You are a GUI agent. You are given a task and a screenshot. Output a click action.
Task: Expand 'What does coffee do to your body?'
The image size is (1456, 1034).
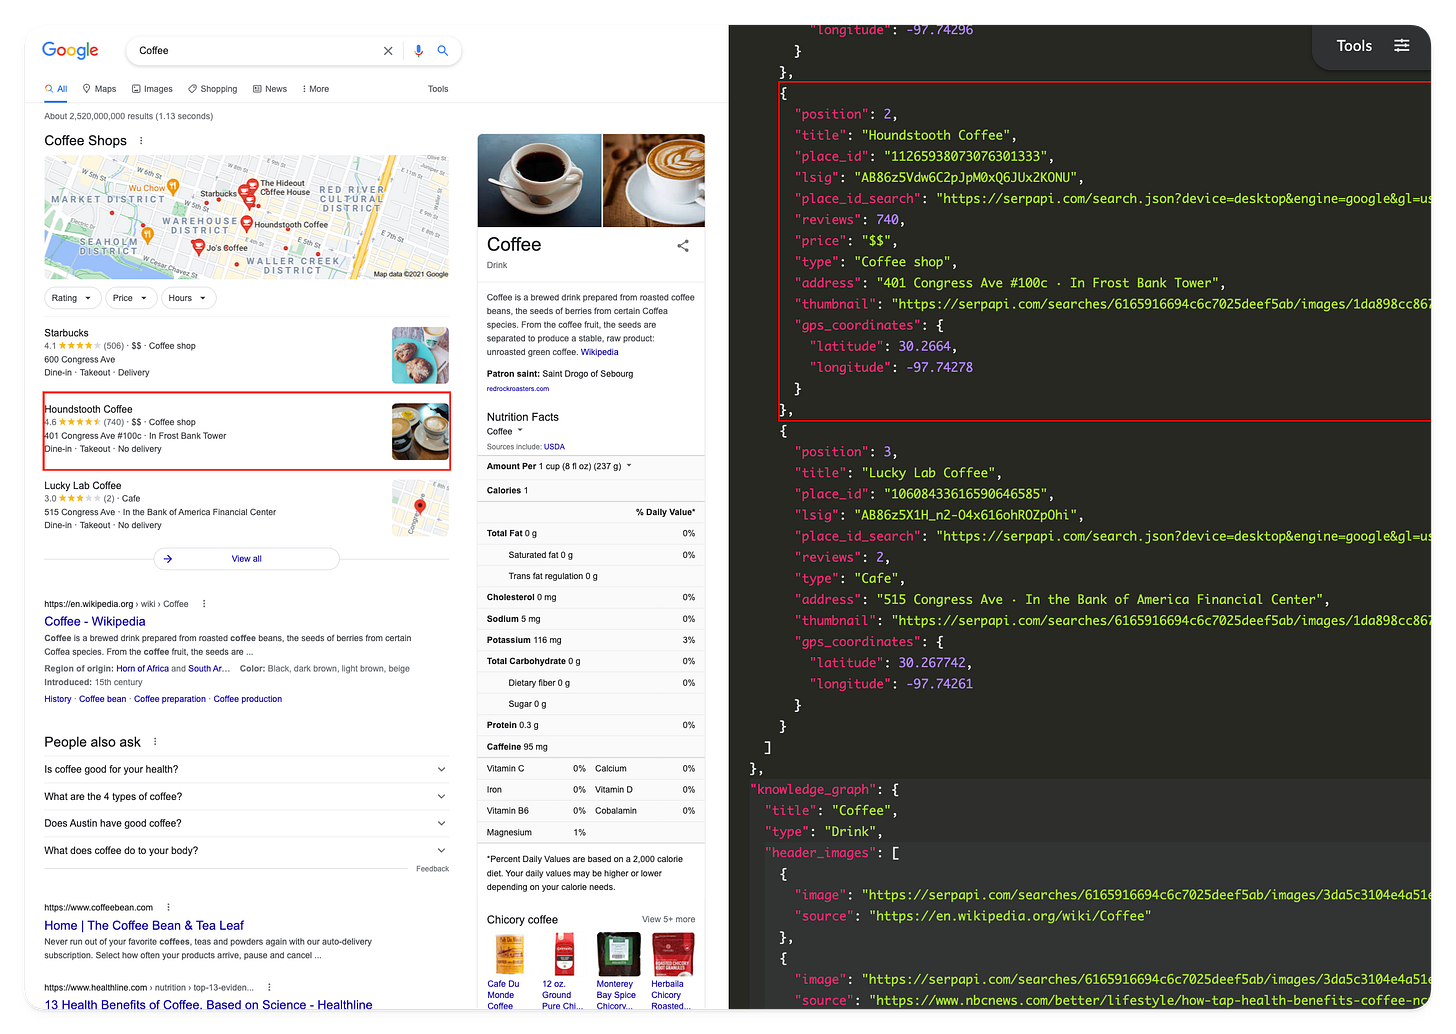click(x=246, y=851)
